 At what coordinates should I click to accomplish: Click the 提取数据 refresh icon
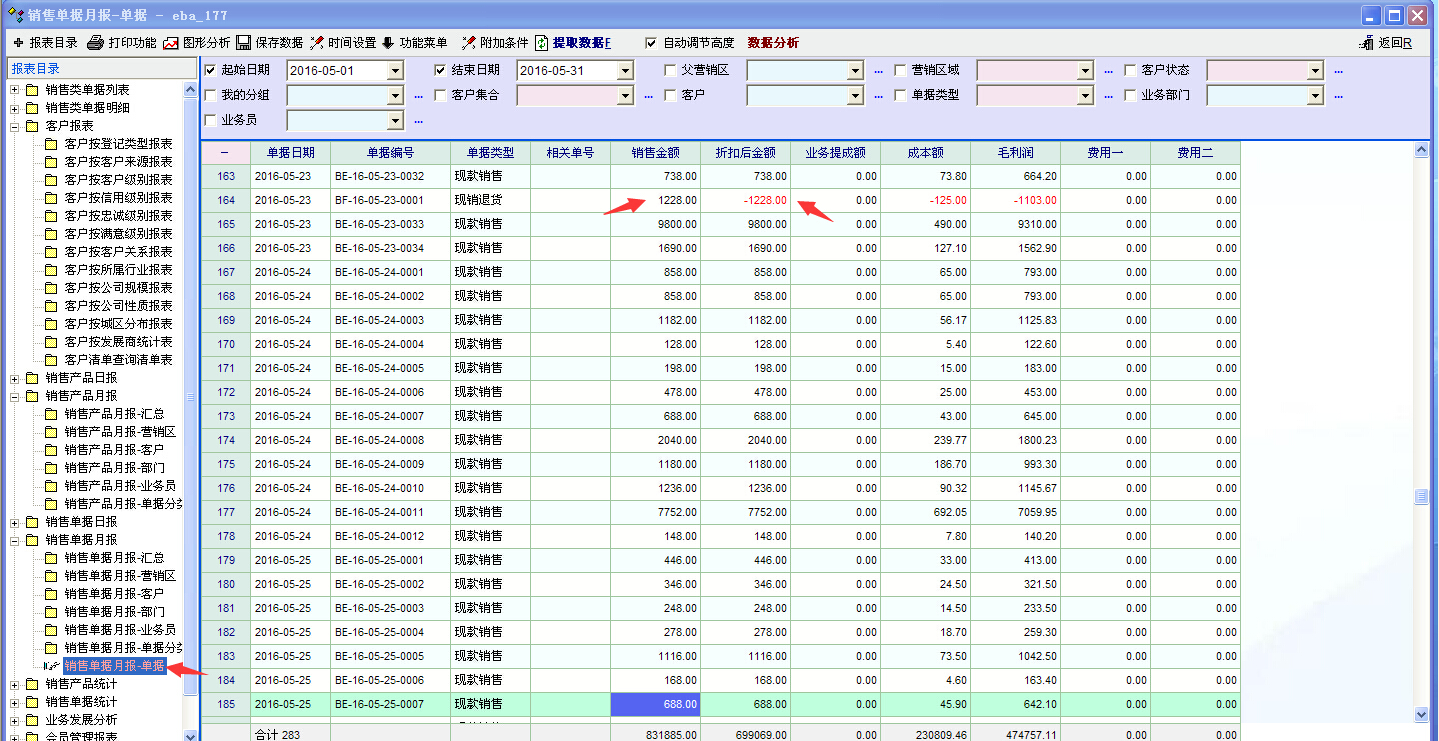click(542, 43)
